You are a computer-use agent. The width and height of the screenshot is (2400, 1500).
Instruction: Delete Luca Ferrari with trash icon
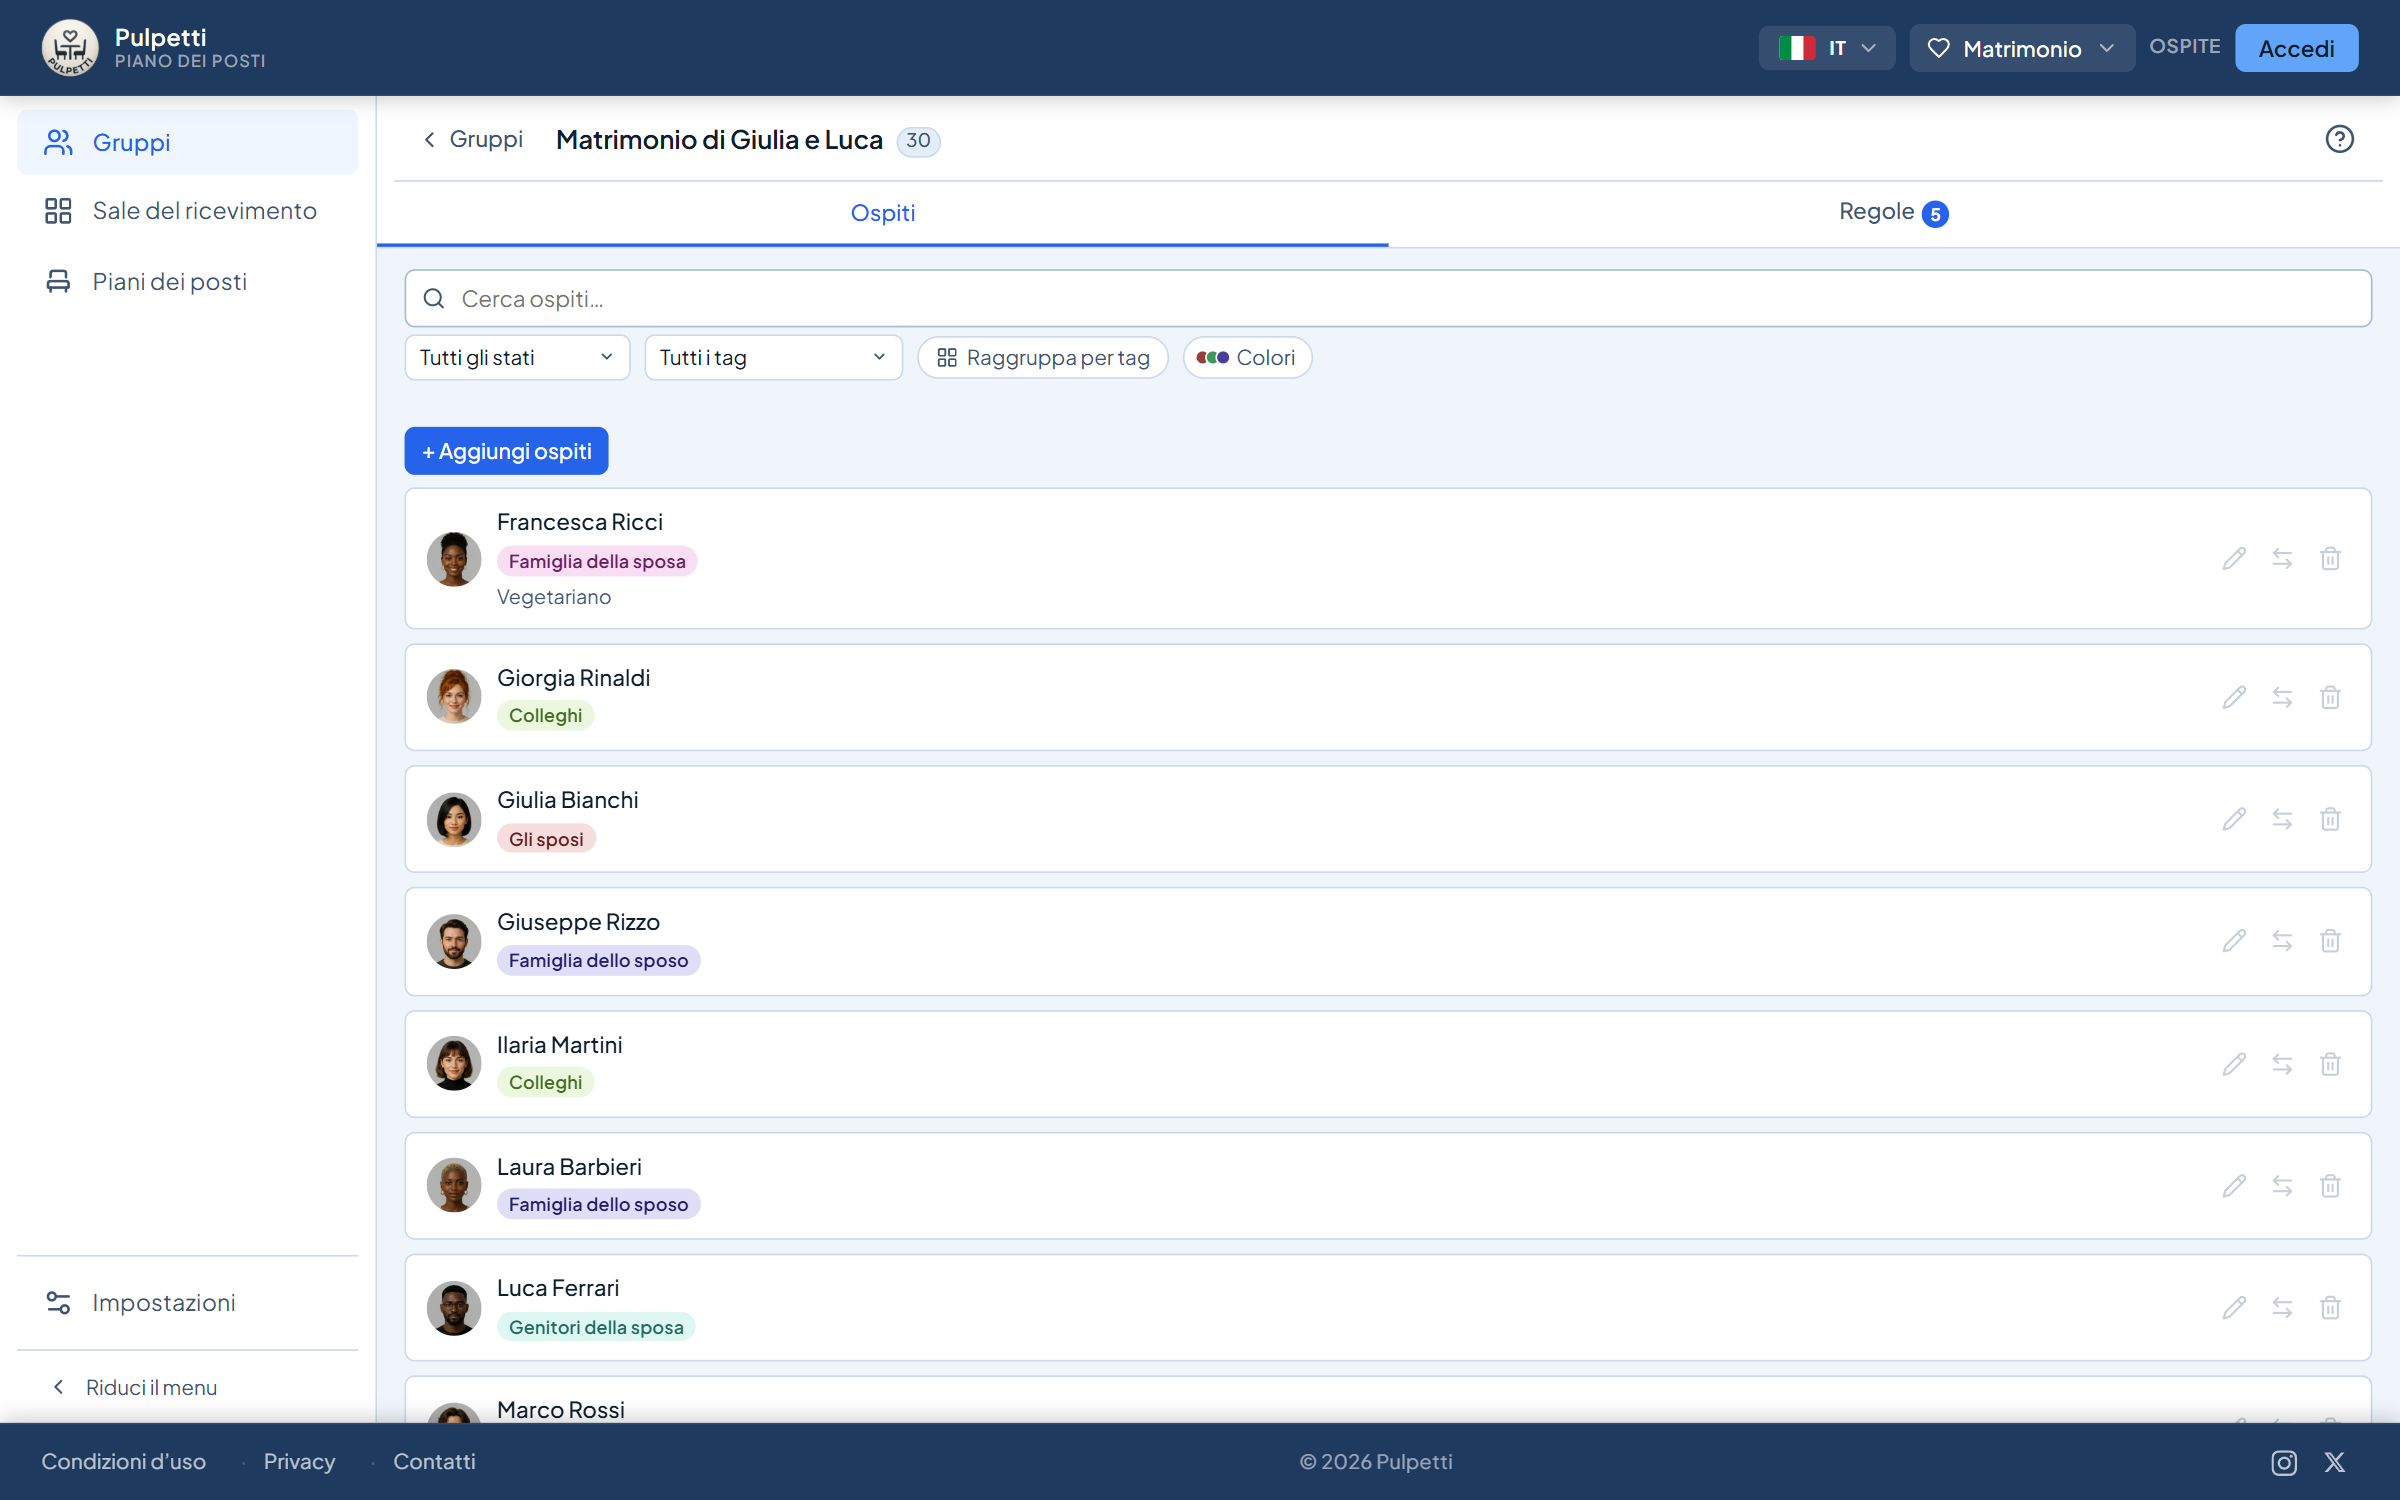point(2330,1308)
